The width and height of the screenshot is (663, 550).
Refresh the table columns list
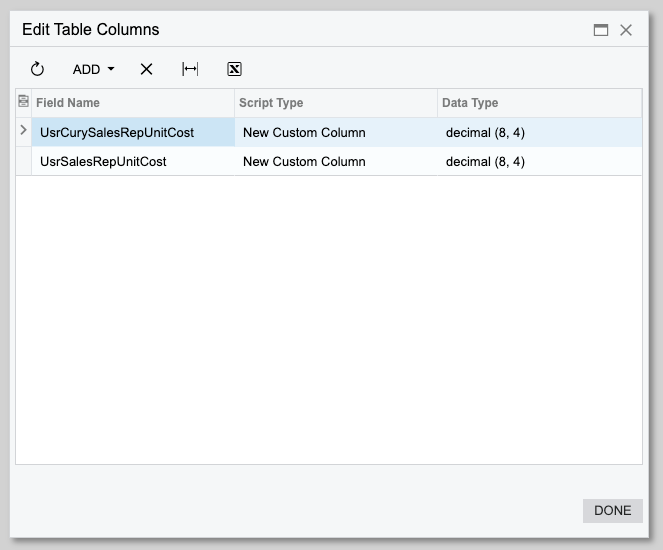tap(37, 69)
